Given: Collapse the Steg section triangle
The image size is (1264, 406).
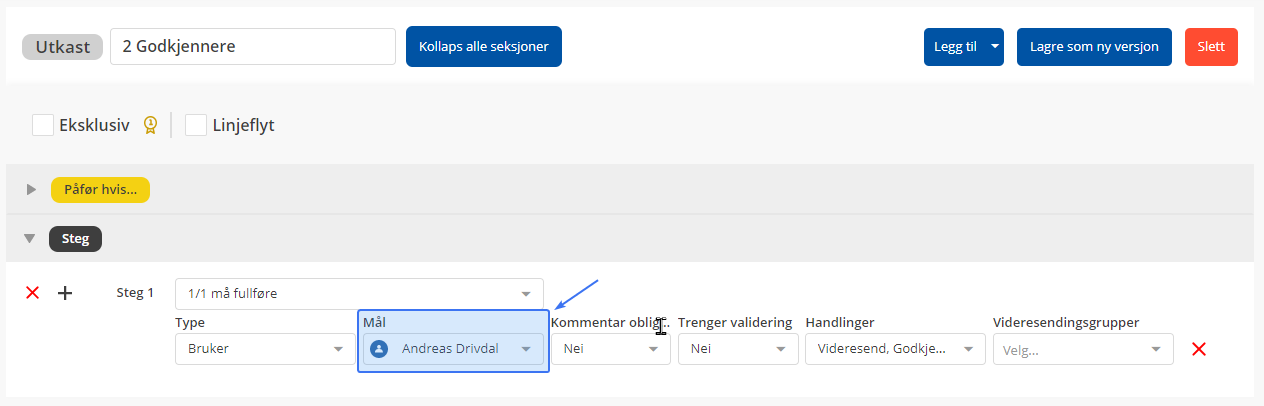Looking at the screenshot, I should [30, 239].
